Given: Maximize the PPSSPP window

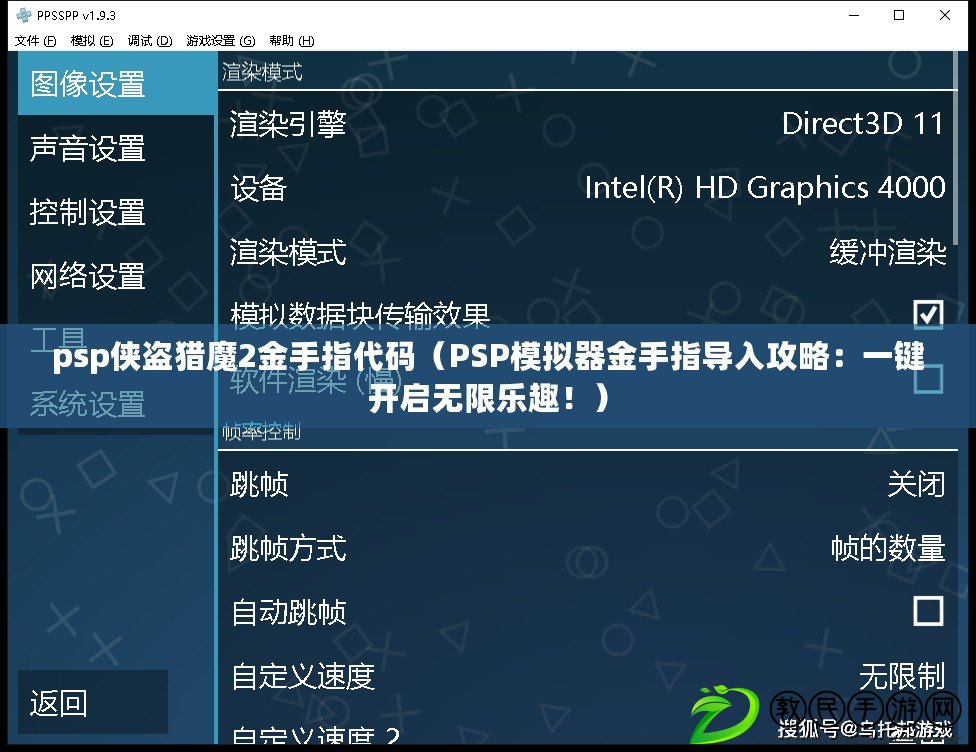Looking at the screenshot, I should coord(899,15).
